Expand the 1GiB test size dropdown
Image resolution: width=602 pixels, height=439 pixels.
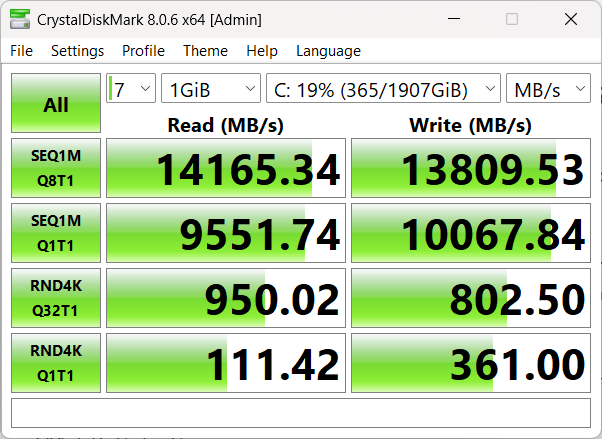point(211,88)
